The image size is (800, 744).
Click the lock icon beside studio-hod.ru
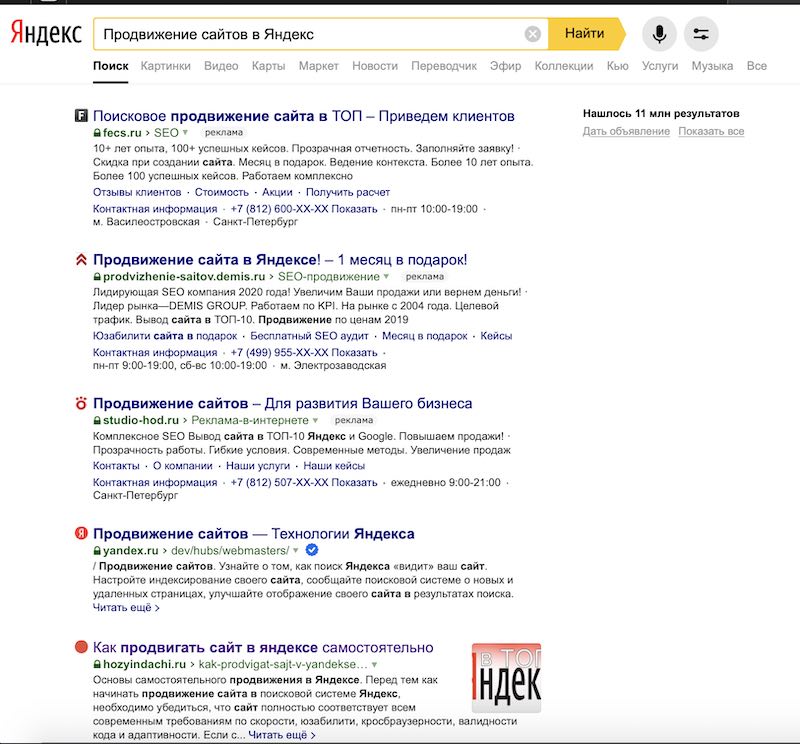[97, 420]
